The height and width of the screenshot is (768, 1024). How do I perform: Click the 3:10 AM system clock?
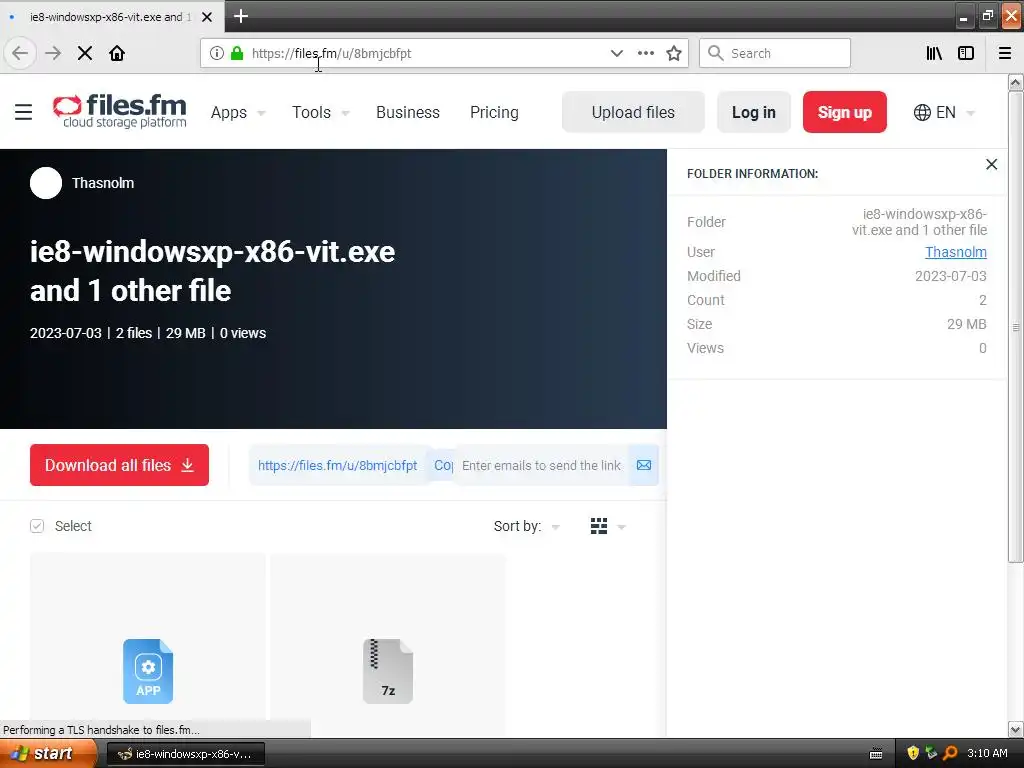coord(987,753)
